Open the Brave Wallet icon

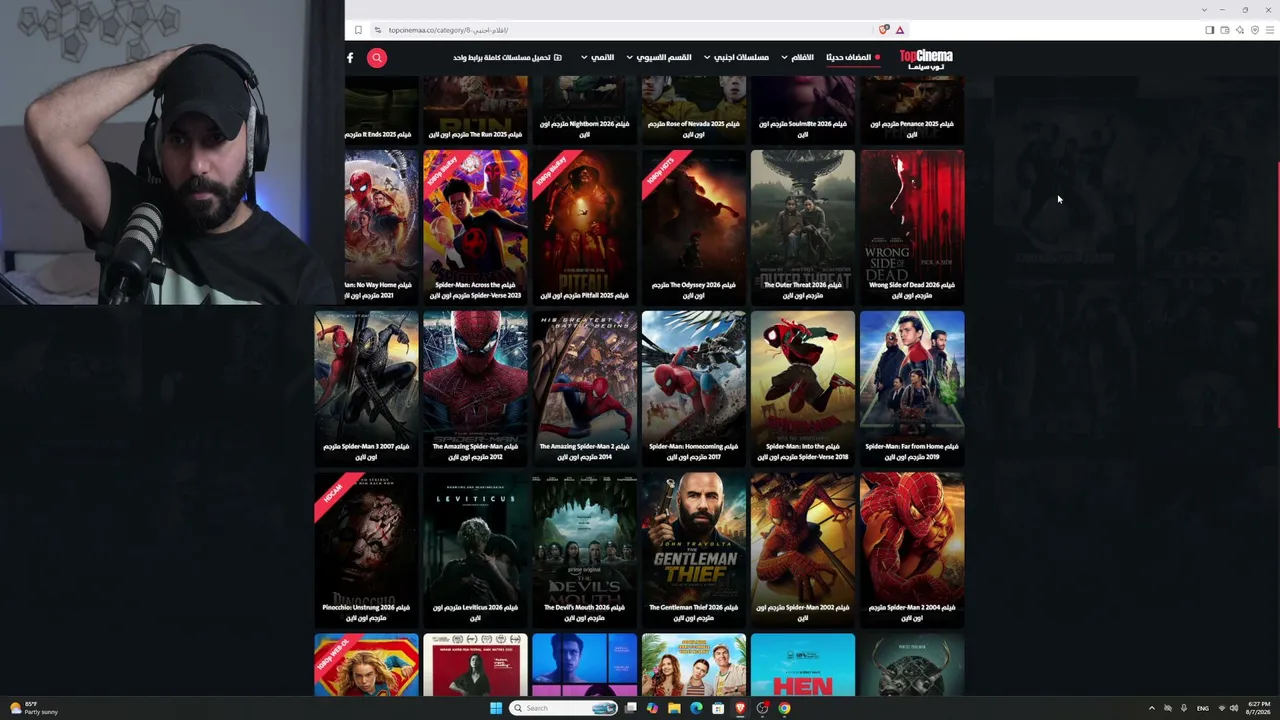click(1224, 30)
